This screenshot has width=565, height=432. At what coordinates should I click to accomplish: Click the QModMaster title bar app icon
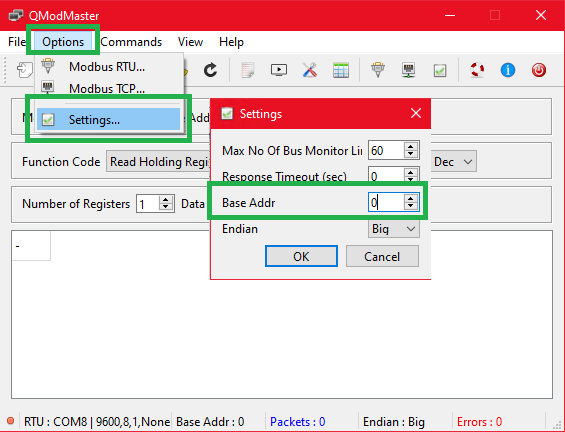pyautogui.click(x=16, y=15)
